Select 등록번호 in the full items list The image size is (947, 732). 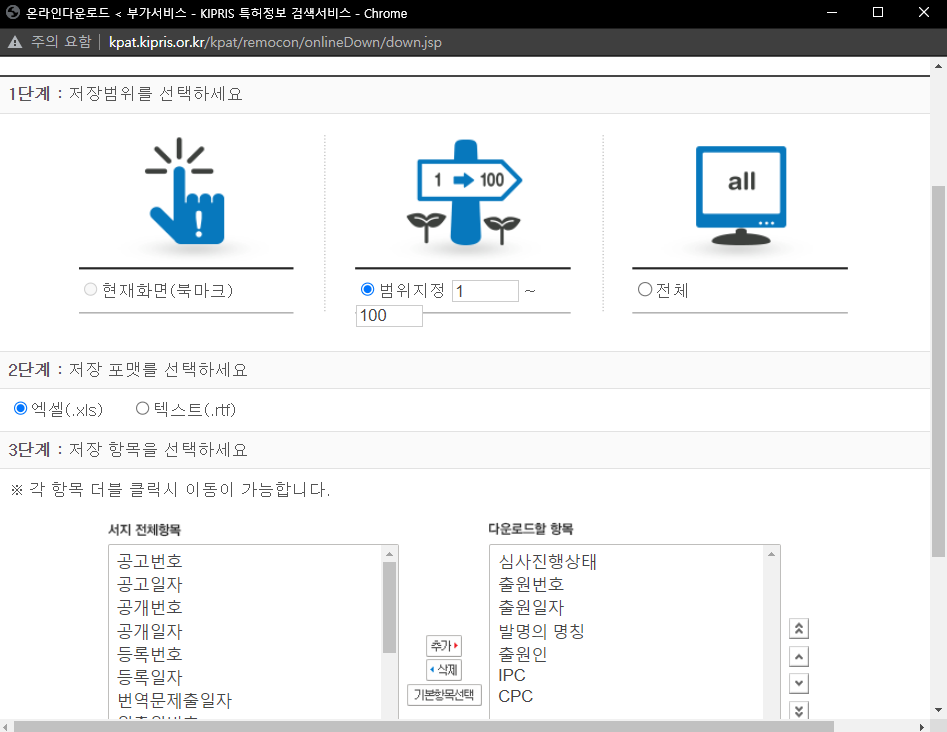[149, 654]
